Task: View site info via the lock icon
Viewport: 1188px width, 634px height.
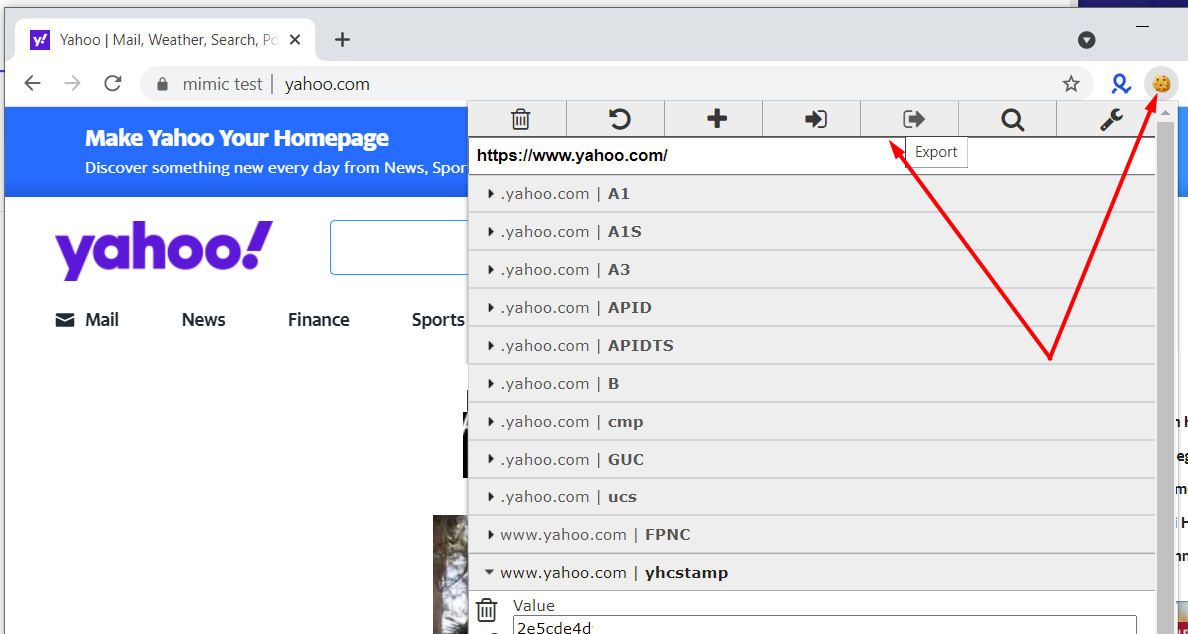Action: point(161,84)
